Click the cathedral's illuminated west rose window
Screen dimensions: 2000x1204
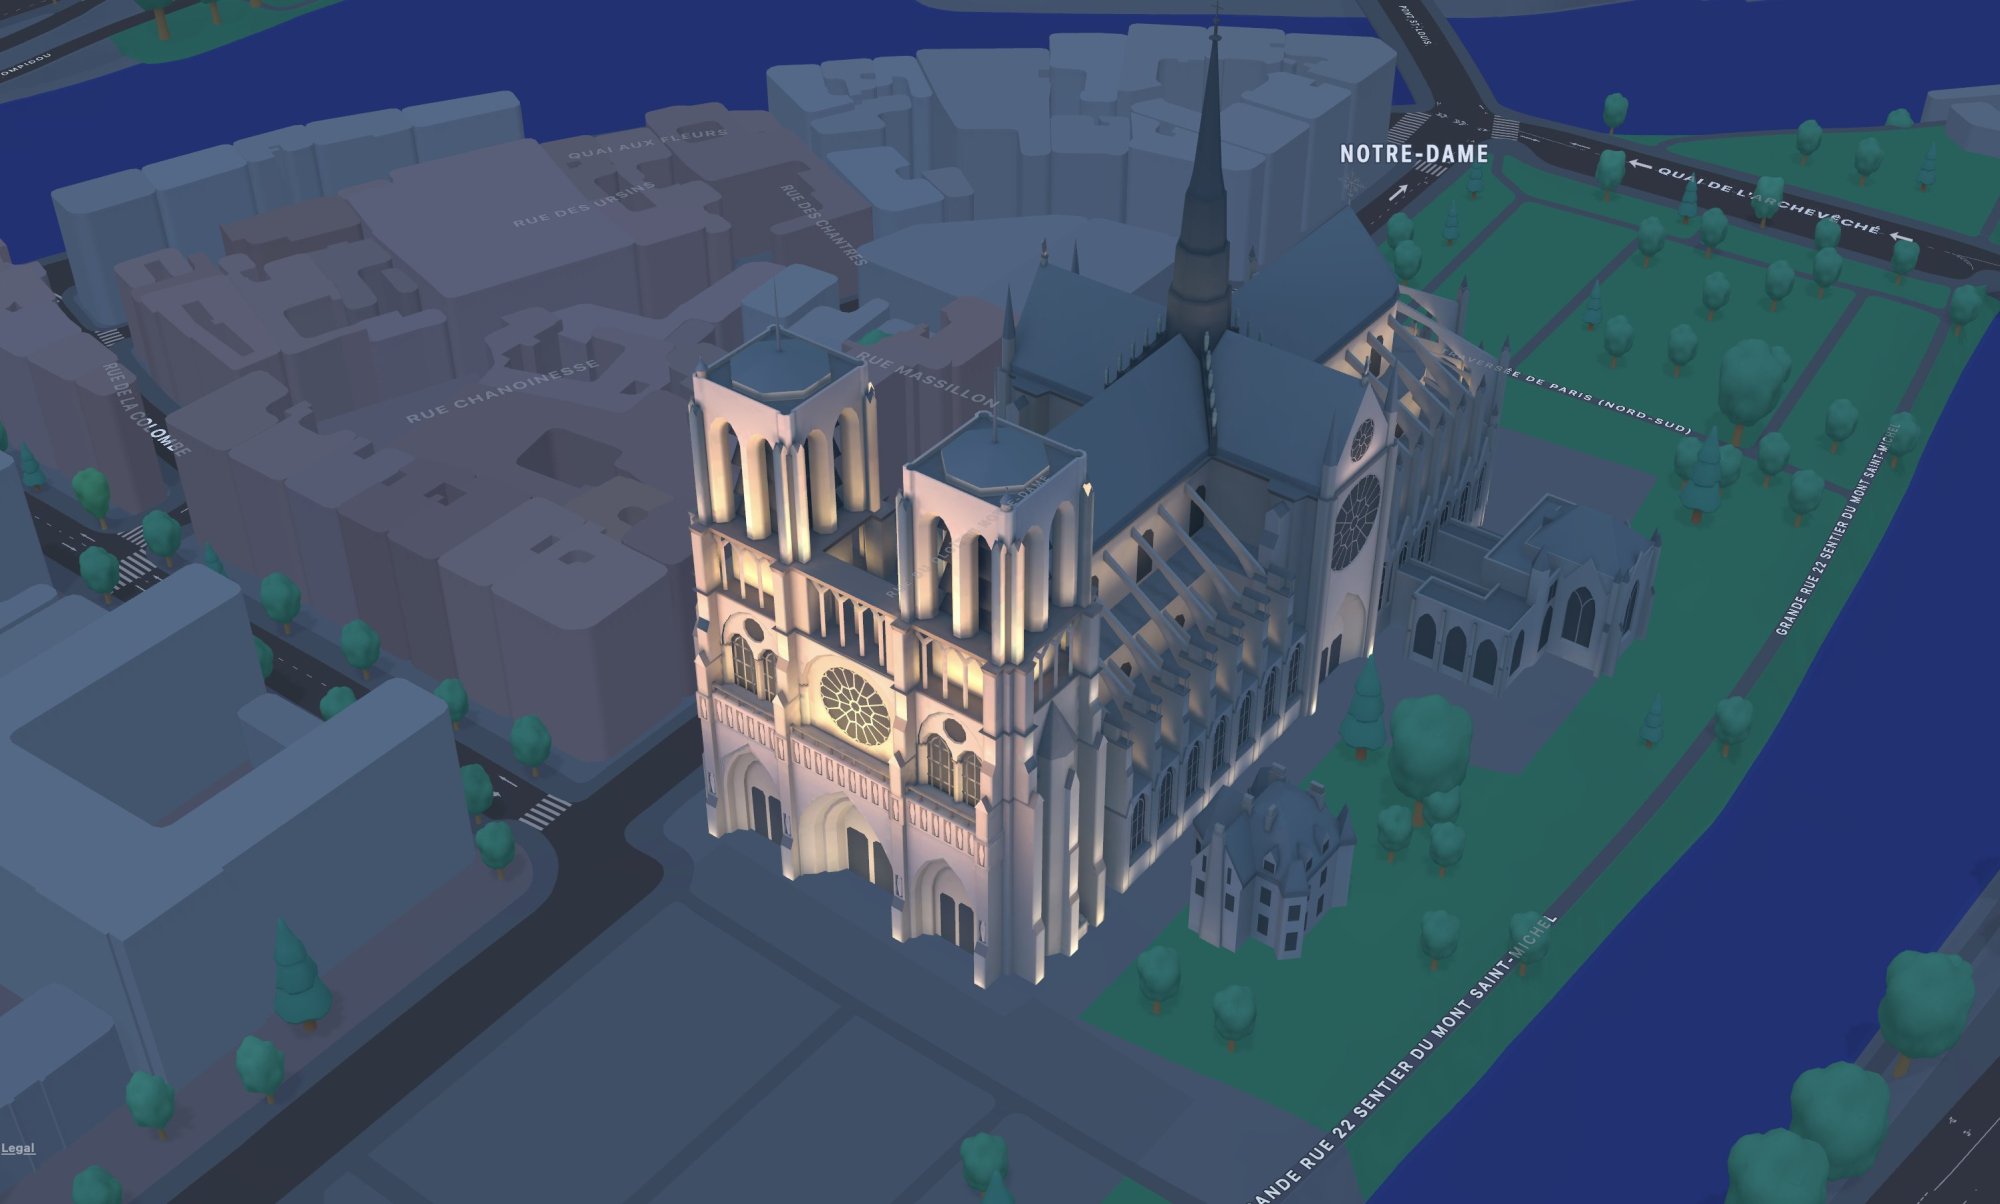tap(854, 706)
